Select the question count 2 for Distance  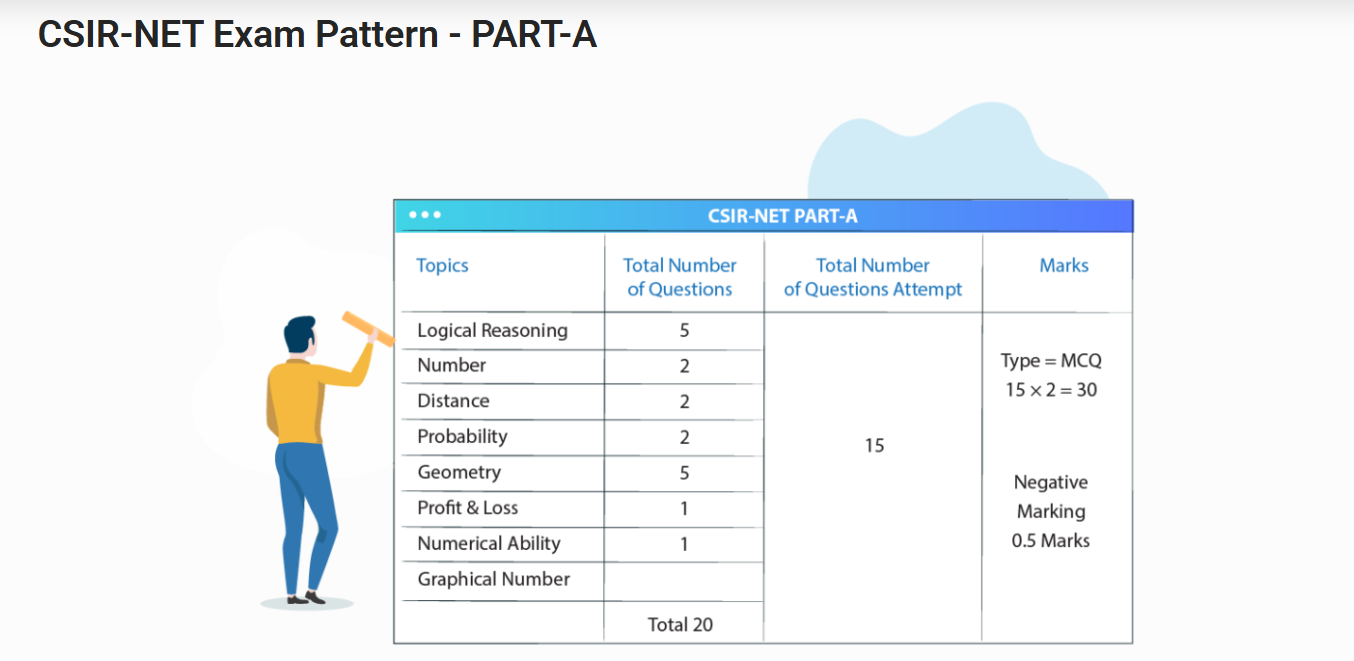pos(685,402)
